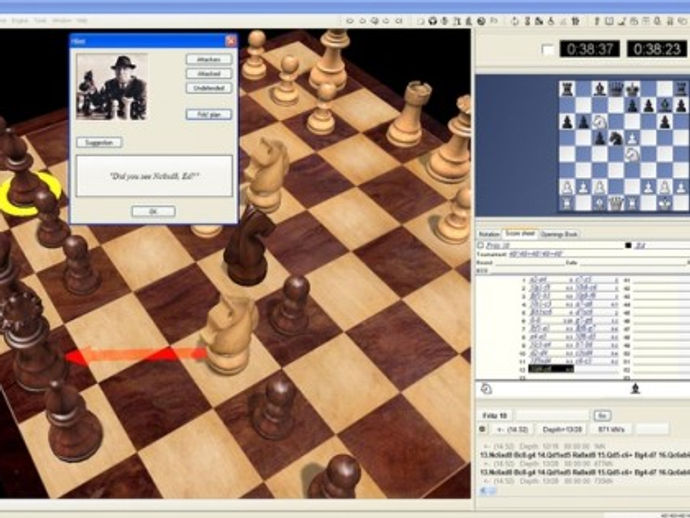Click the Fritz 10 engine name label

click(495, 415)
